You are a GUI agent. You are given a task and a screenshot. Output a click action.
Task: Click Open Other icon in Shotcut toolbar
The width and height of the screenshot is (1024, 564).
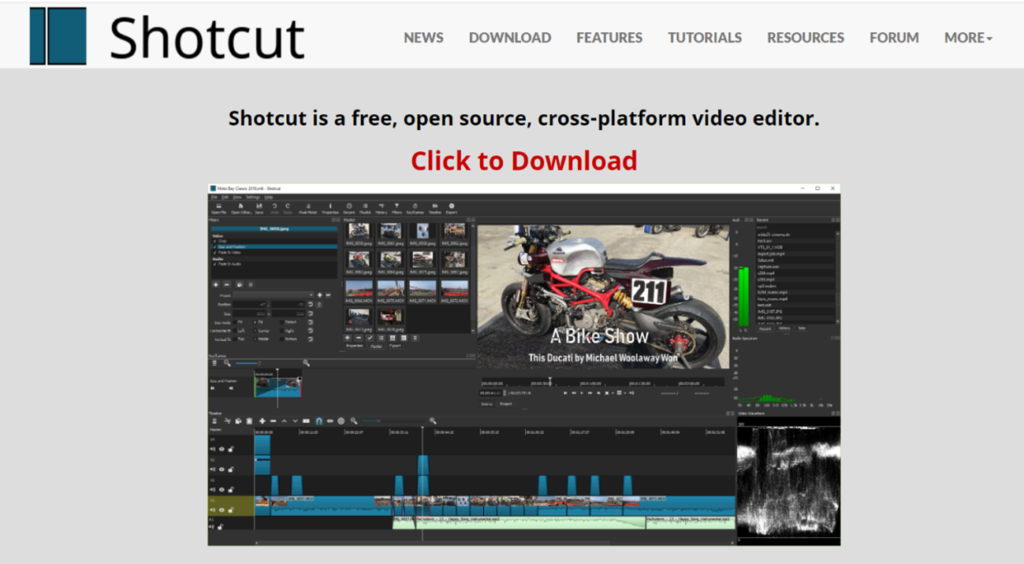pyautogui.click(x=241, y=208)
